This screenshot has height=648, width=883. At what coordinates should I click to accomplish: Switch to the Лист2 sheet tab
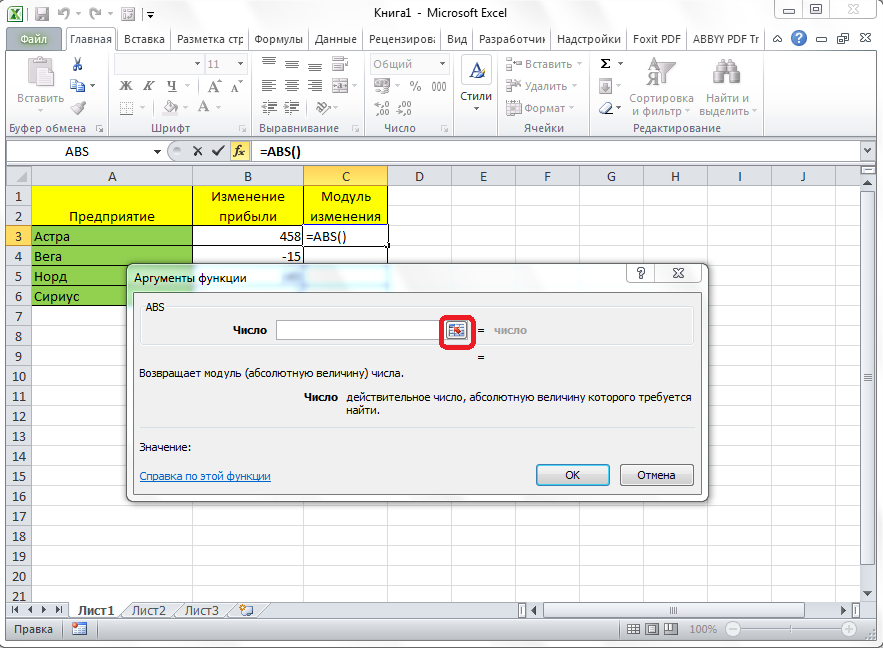tap(149, 610)
